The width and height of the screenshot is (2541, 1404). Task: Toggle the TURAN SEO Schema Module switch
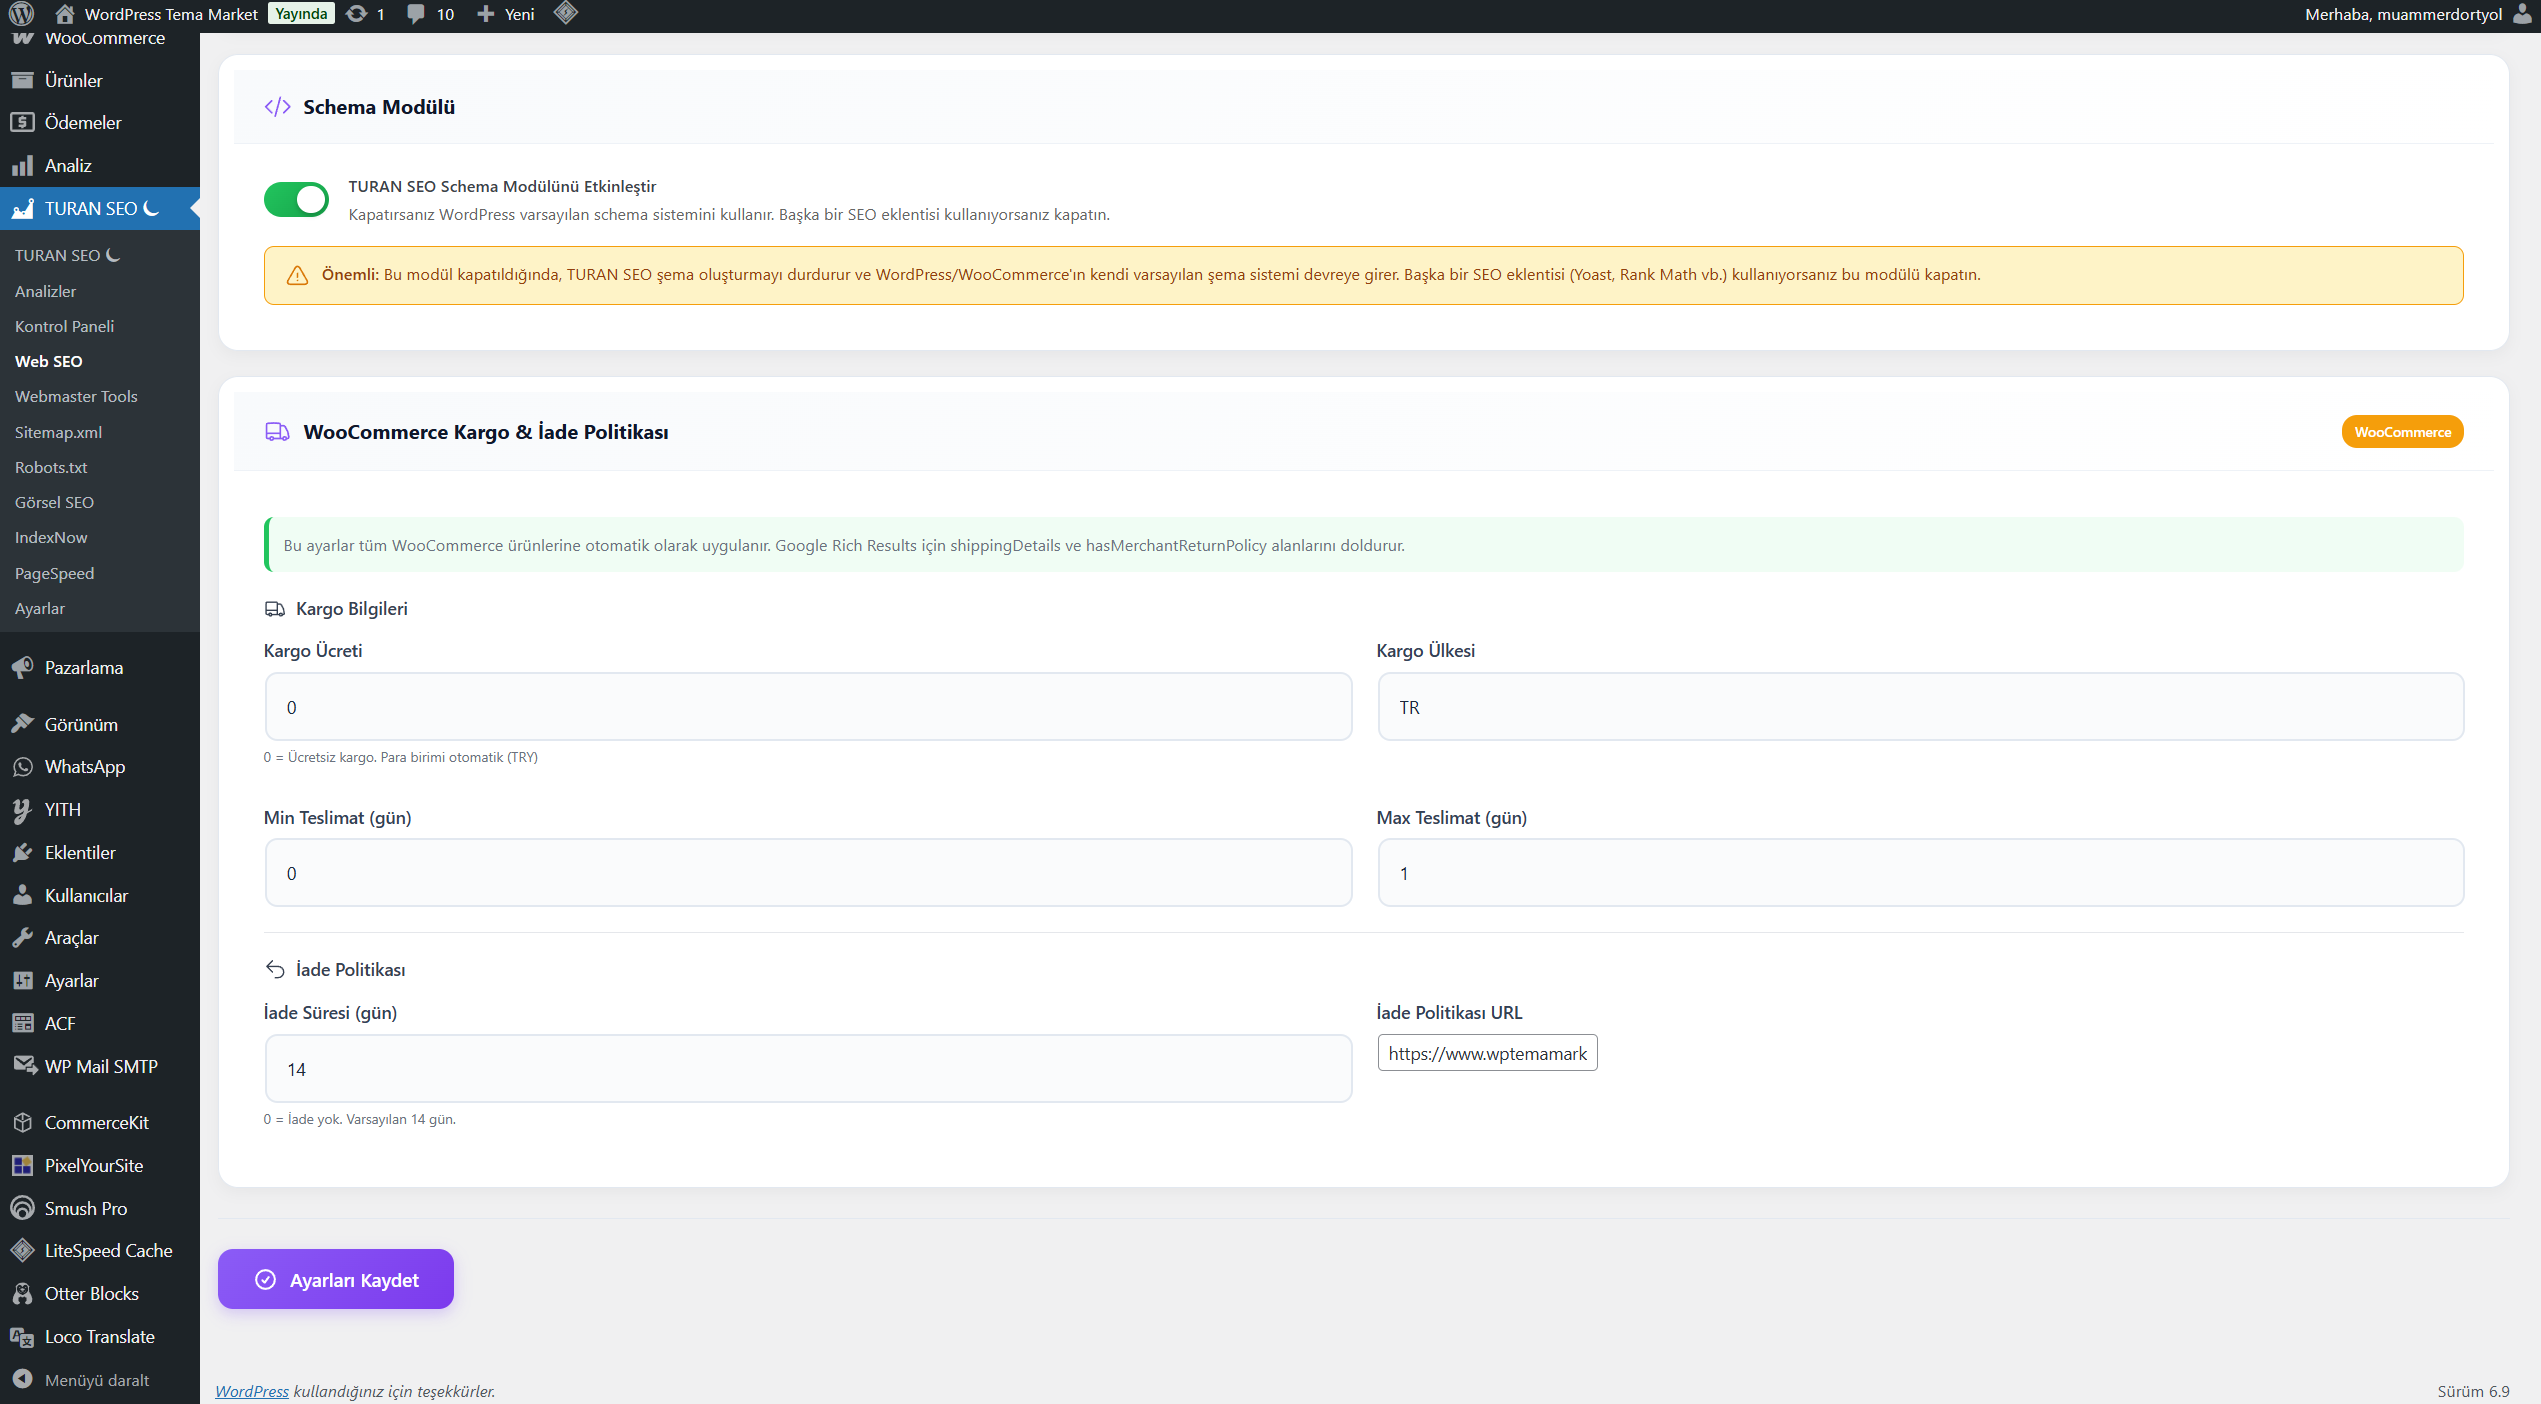pyautogui.click(x=296, y=200)
